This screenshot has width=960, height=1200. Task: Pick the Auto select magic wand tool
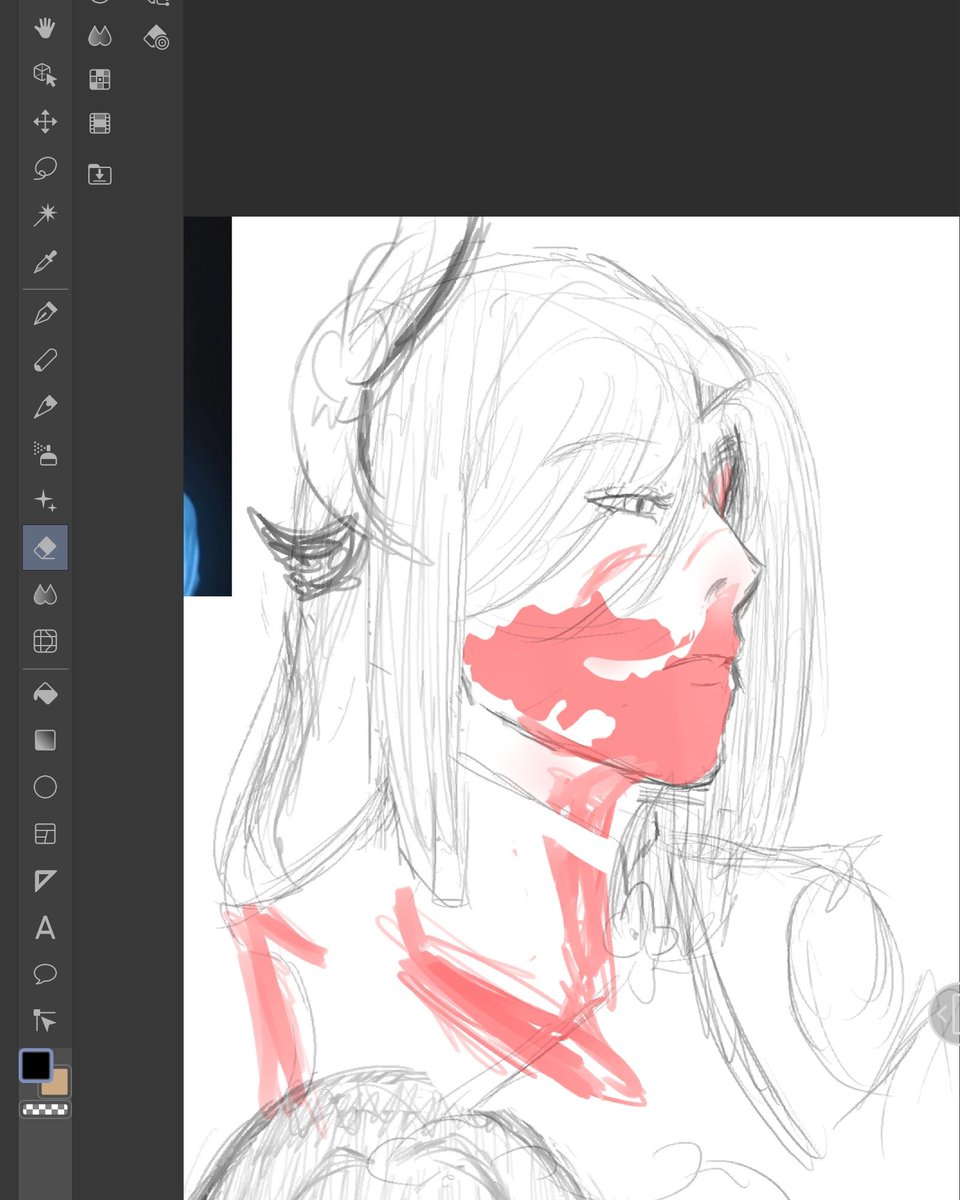(x=45, y=214)
